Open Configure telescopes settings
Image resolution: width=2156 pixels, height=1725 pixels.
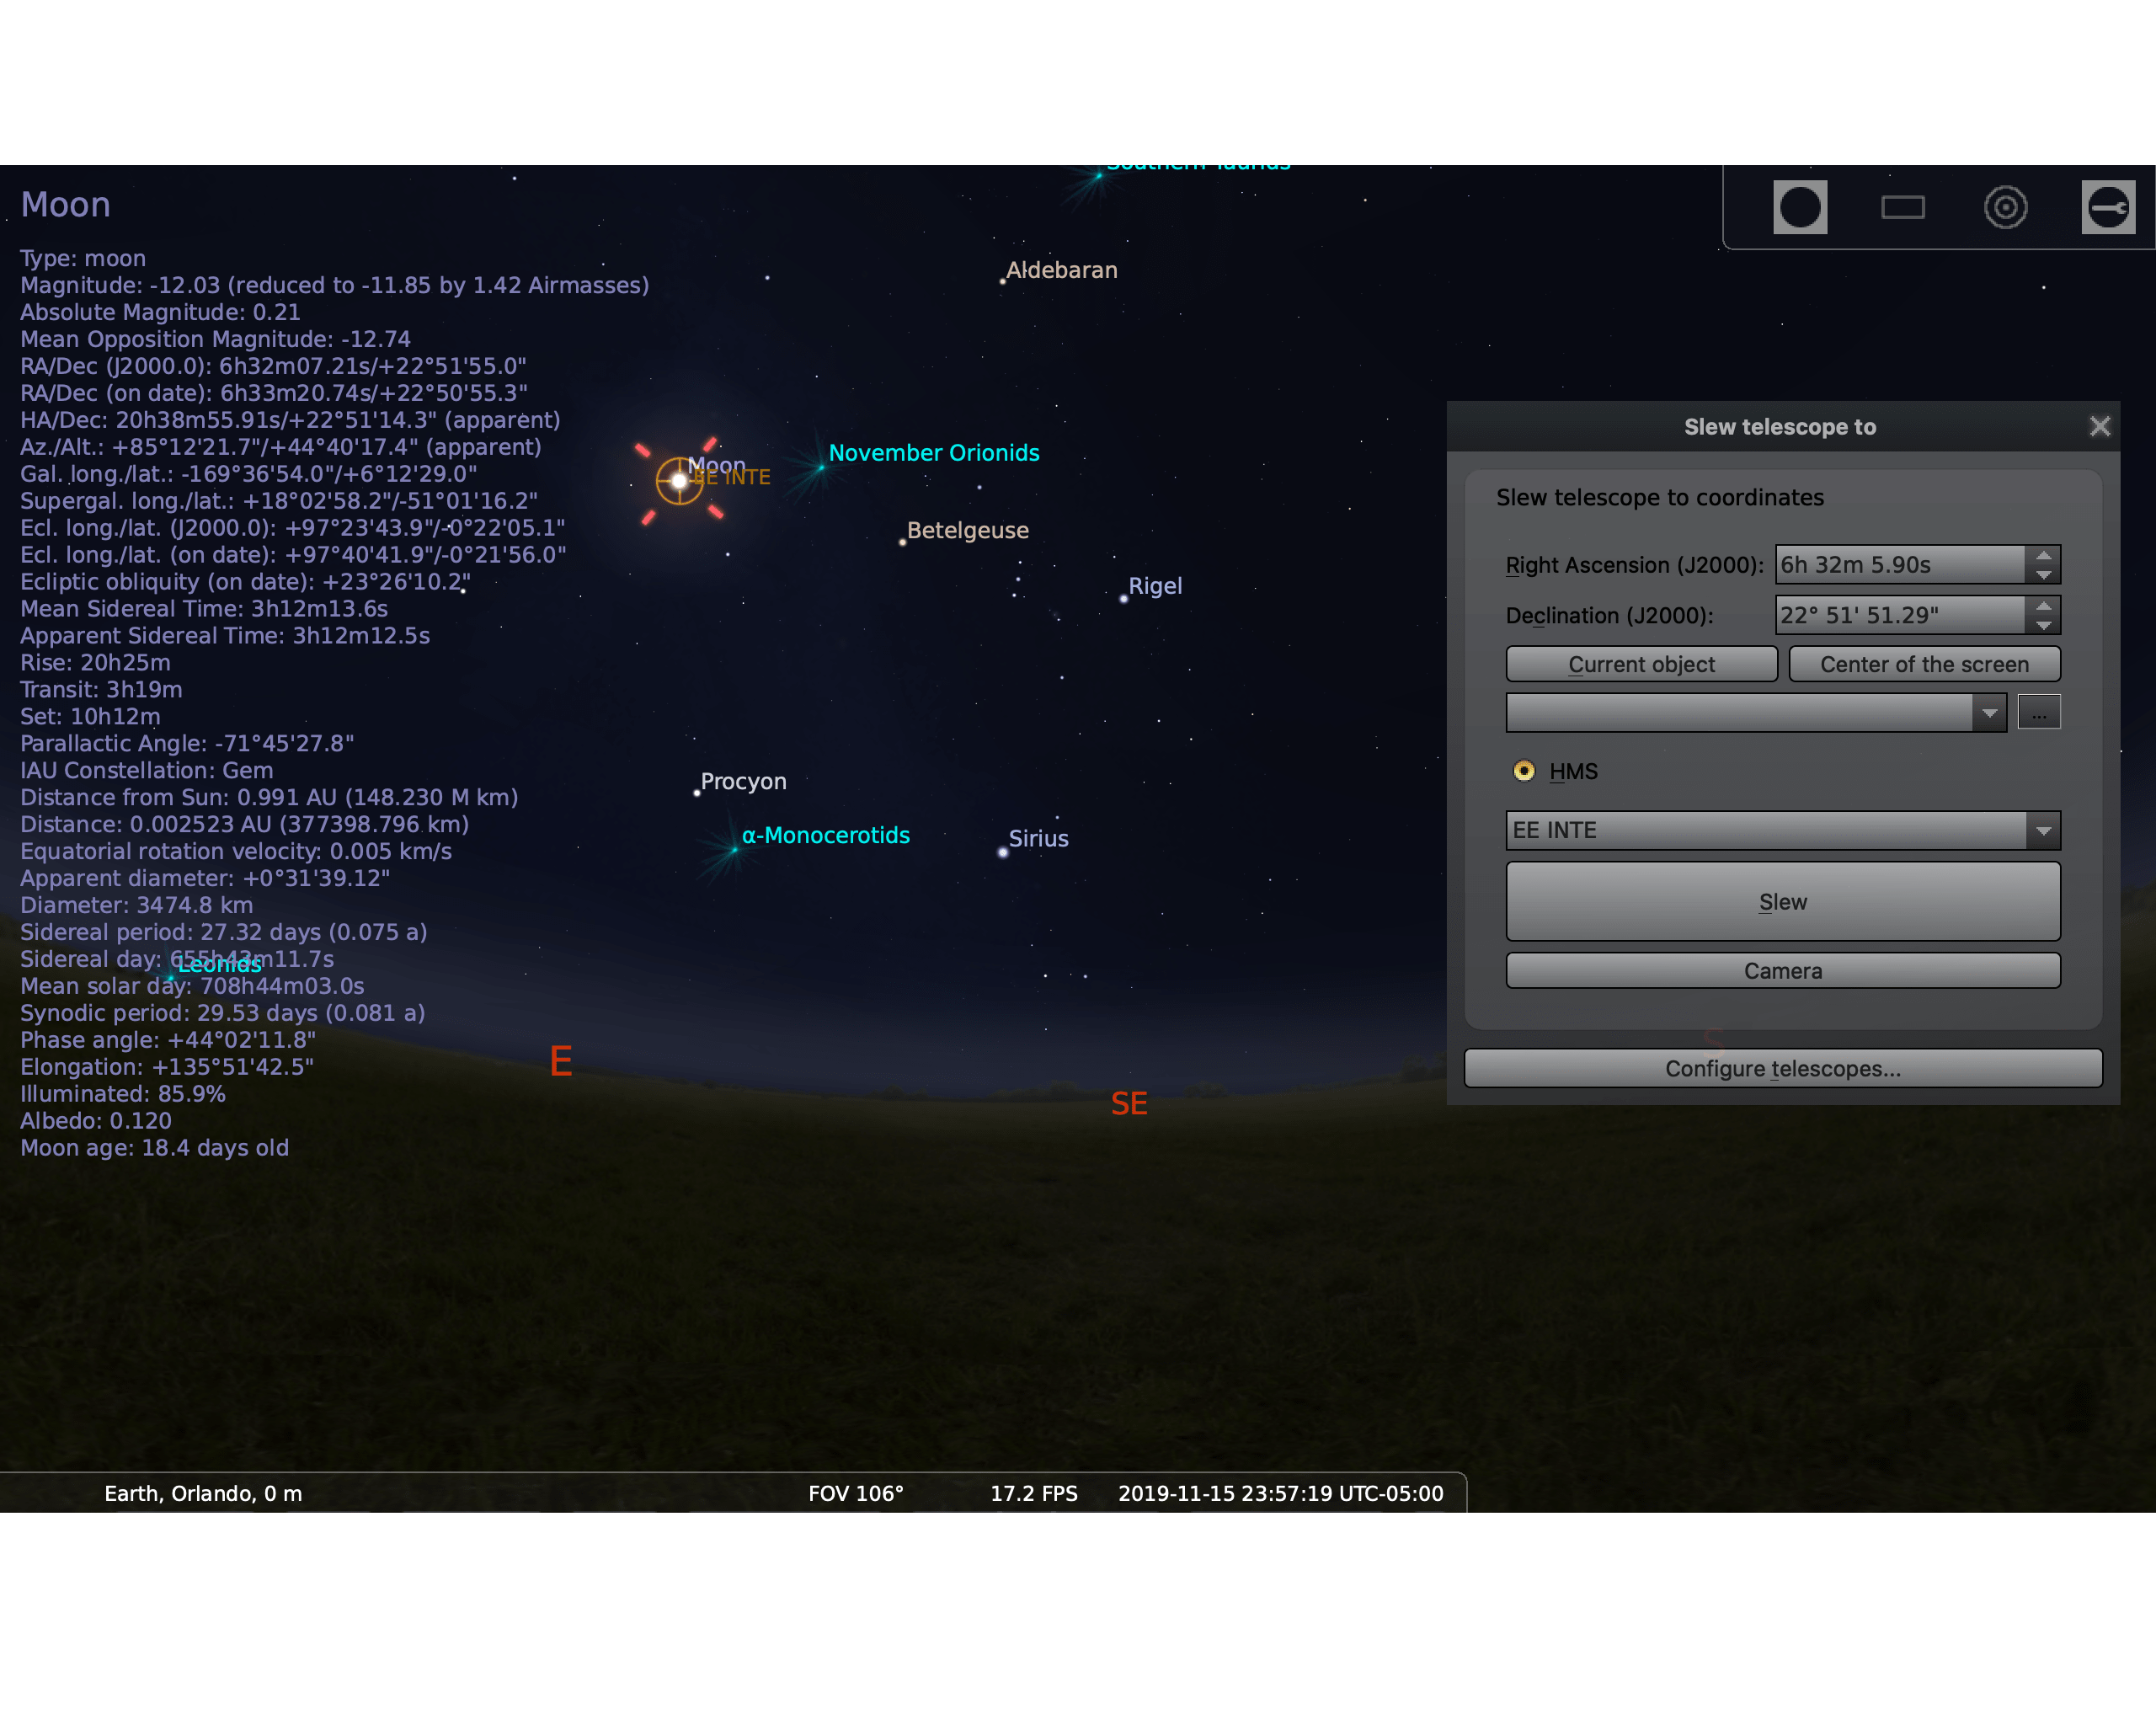1782,1068
